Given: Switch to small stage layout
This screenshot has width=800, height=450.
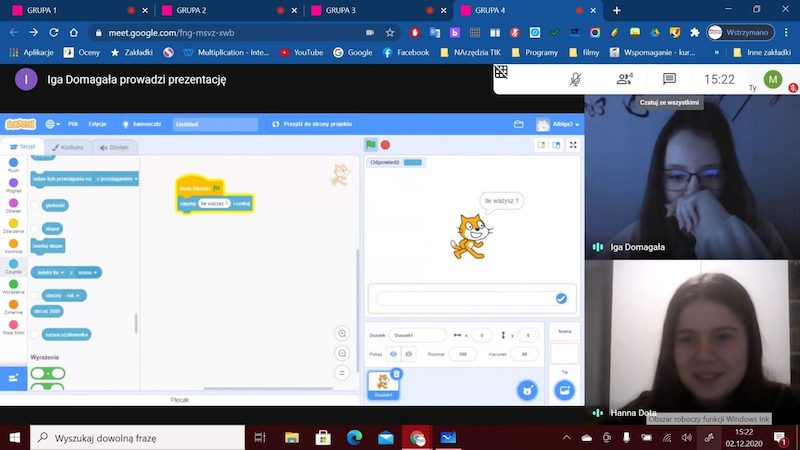Looking at the screenshot, I should pyautogui.click(x=541, y=145).
